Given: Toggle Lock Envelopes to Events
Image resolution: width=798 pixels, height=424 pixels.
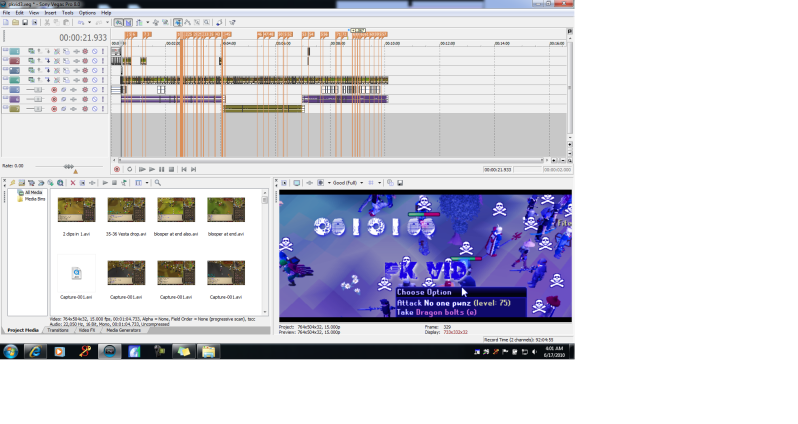Looking at the screenshot, I should click(156, 22).
